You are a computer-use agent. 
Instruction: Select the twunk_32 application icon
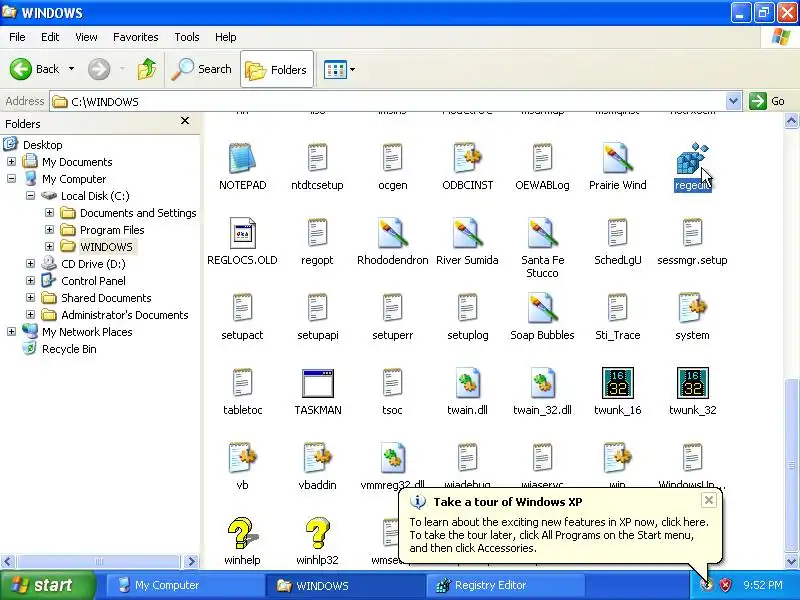(x=692, y=383)
